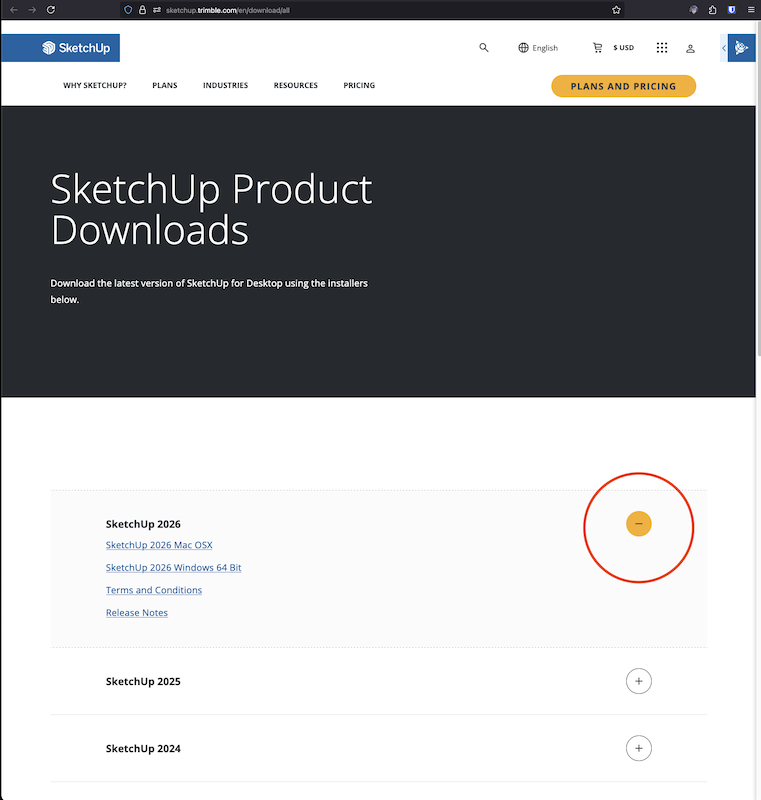Reload the page with the browser refresh button
Screen dimensions: 761x800
tap(51, 9)
